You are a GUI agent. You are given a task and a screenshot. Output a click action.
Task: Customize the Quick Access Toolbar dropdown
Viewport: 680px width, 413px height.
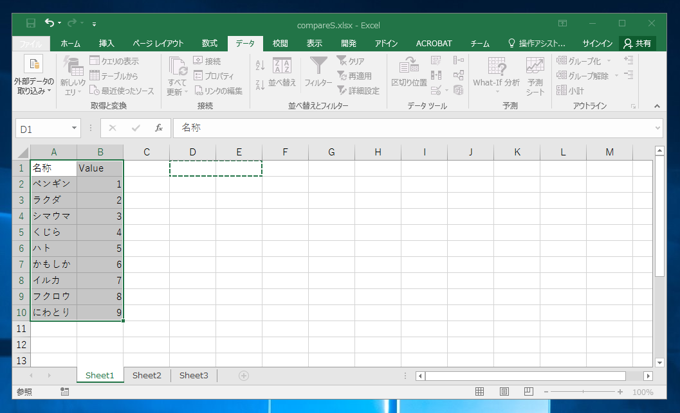(x=94, y=24)
